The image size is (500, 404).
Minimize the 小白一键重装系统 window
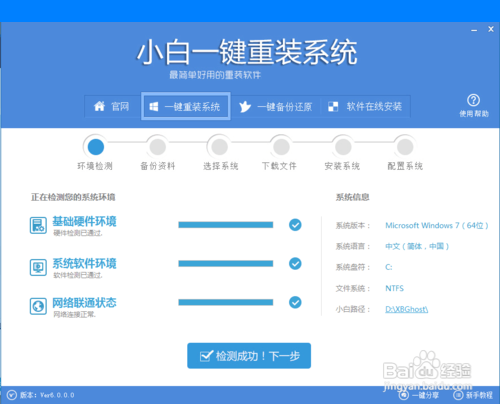point(474,30)
